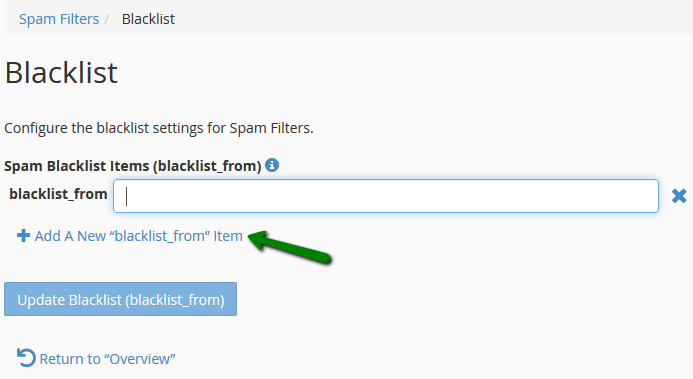Screen dimensions: 693x379
Task: Remove the blacklist_from entry with the X icon
Action: click(x=679, y=196)
